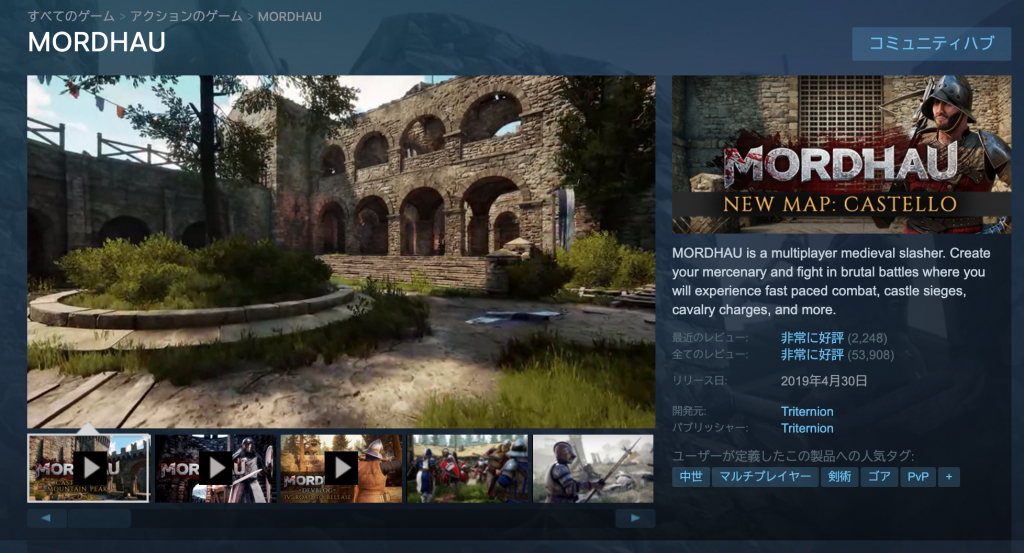
Task: Select the 剣術 tag
Action: pos(839,477)
